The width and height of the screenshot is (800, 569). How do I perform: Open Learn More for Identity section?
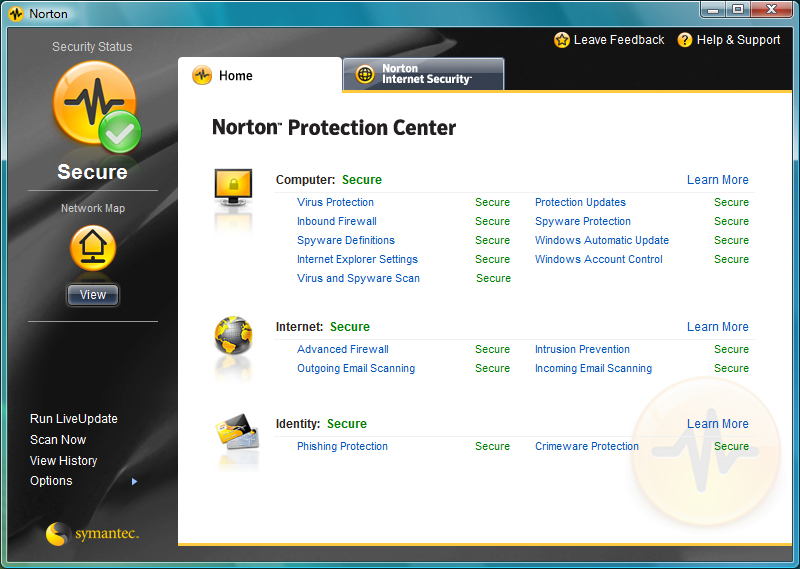718,424
